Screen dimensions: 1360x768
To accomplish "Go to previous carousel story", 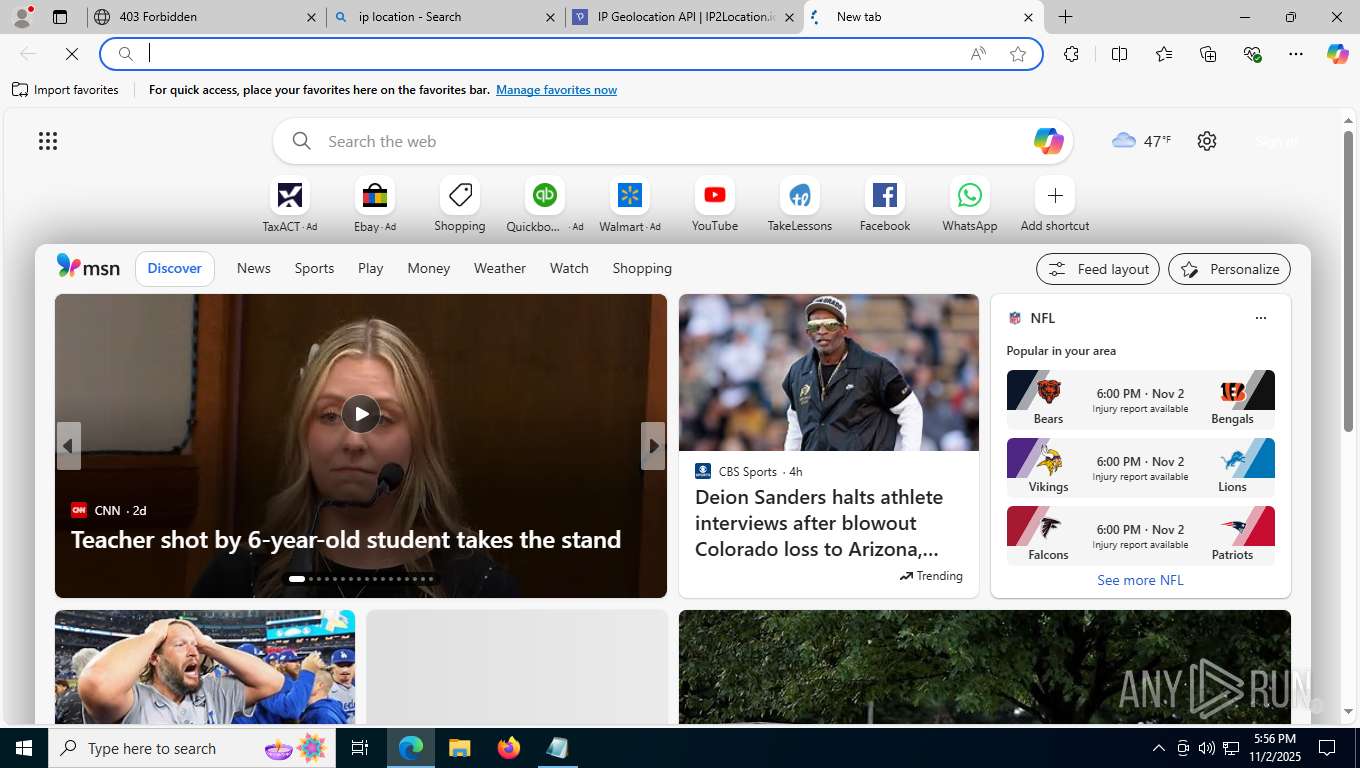I will pyautogui.click(x=69, y=446).
